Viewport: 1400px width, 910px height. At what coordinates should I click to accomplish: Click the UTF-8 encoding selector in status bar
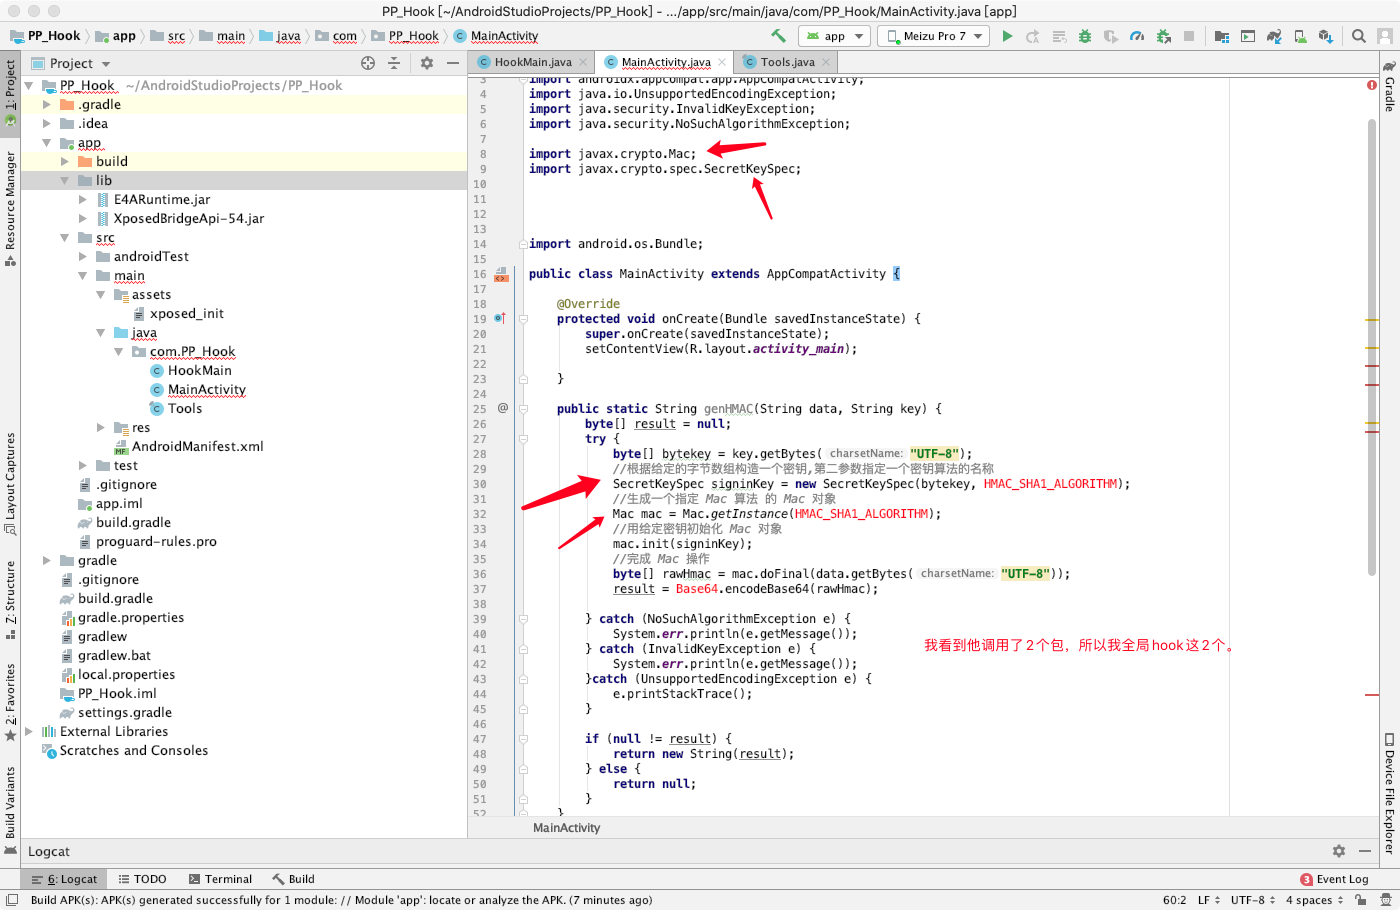pyautogui.click(x=1253, y=900)
